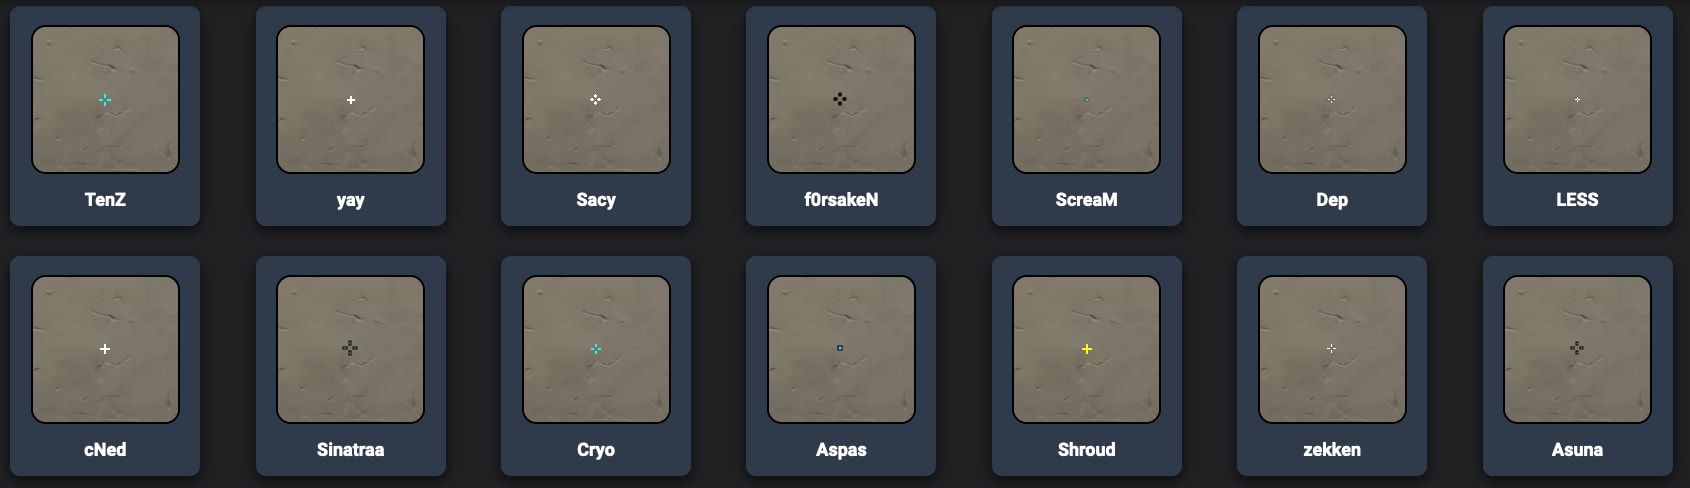
Task: Open zekken's white crosshair preview
Action: (1332, 349)
